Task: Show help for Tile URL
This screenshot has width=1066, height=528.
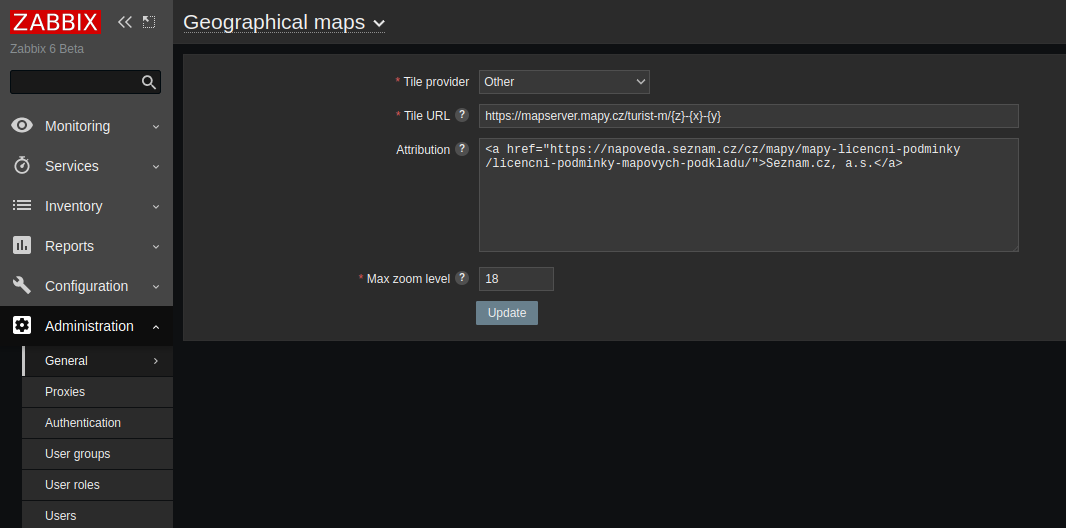Action: [462, 115]
